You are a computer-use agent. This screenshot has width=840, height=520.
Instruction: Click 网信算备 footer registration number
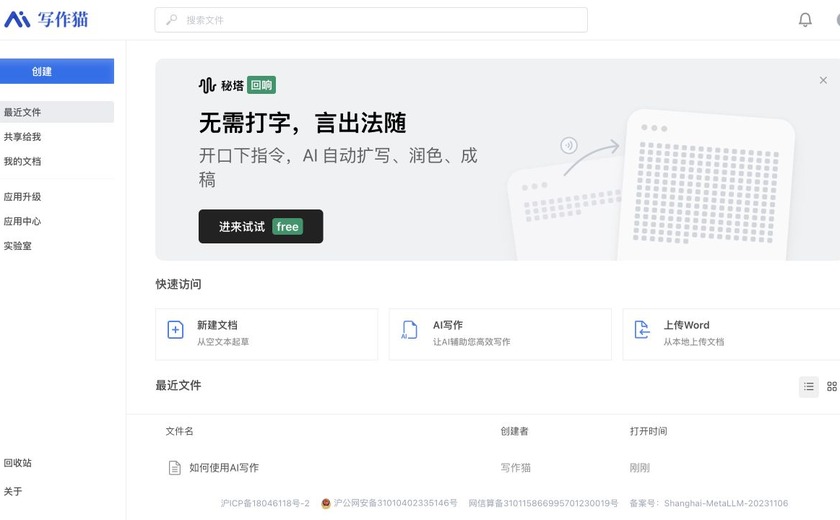543,503
